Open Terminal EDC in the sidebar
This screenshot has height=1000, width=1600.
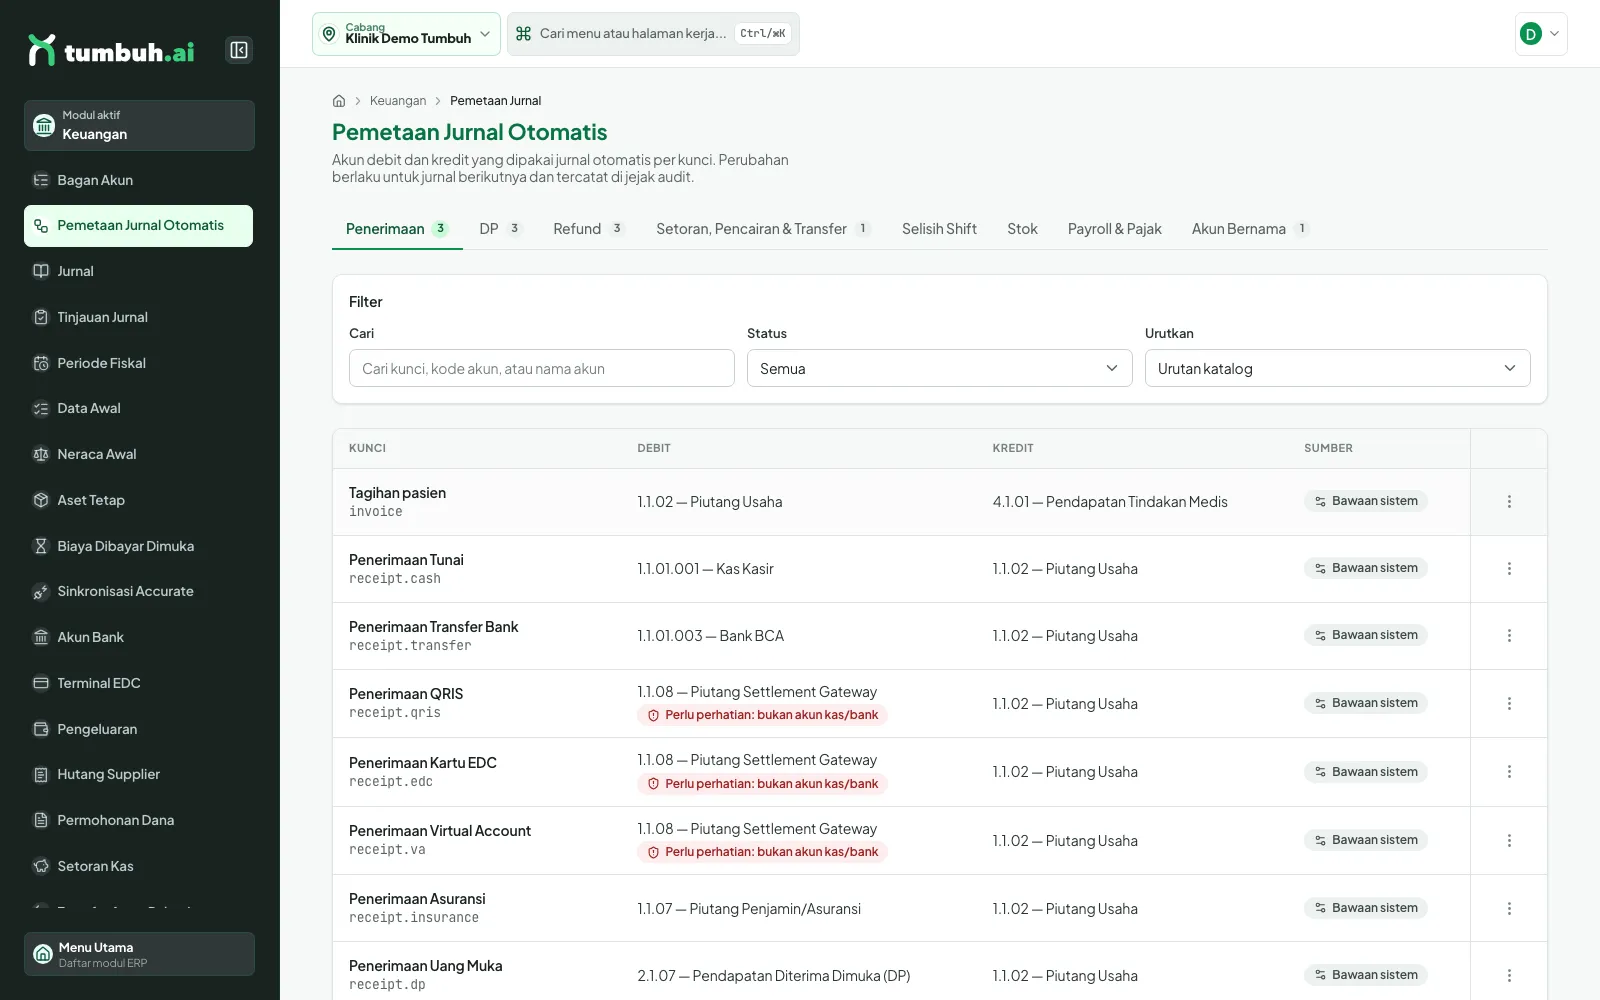point(139,683)
